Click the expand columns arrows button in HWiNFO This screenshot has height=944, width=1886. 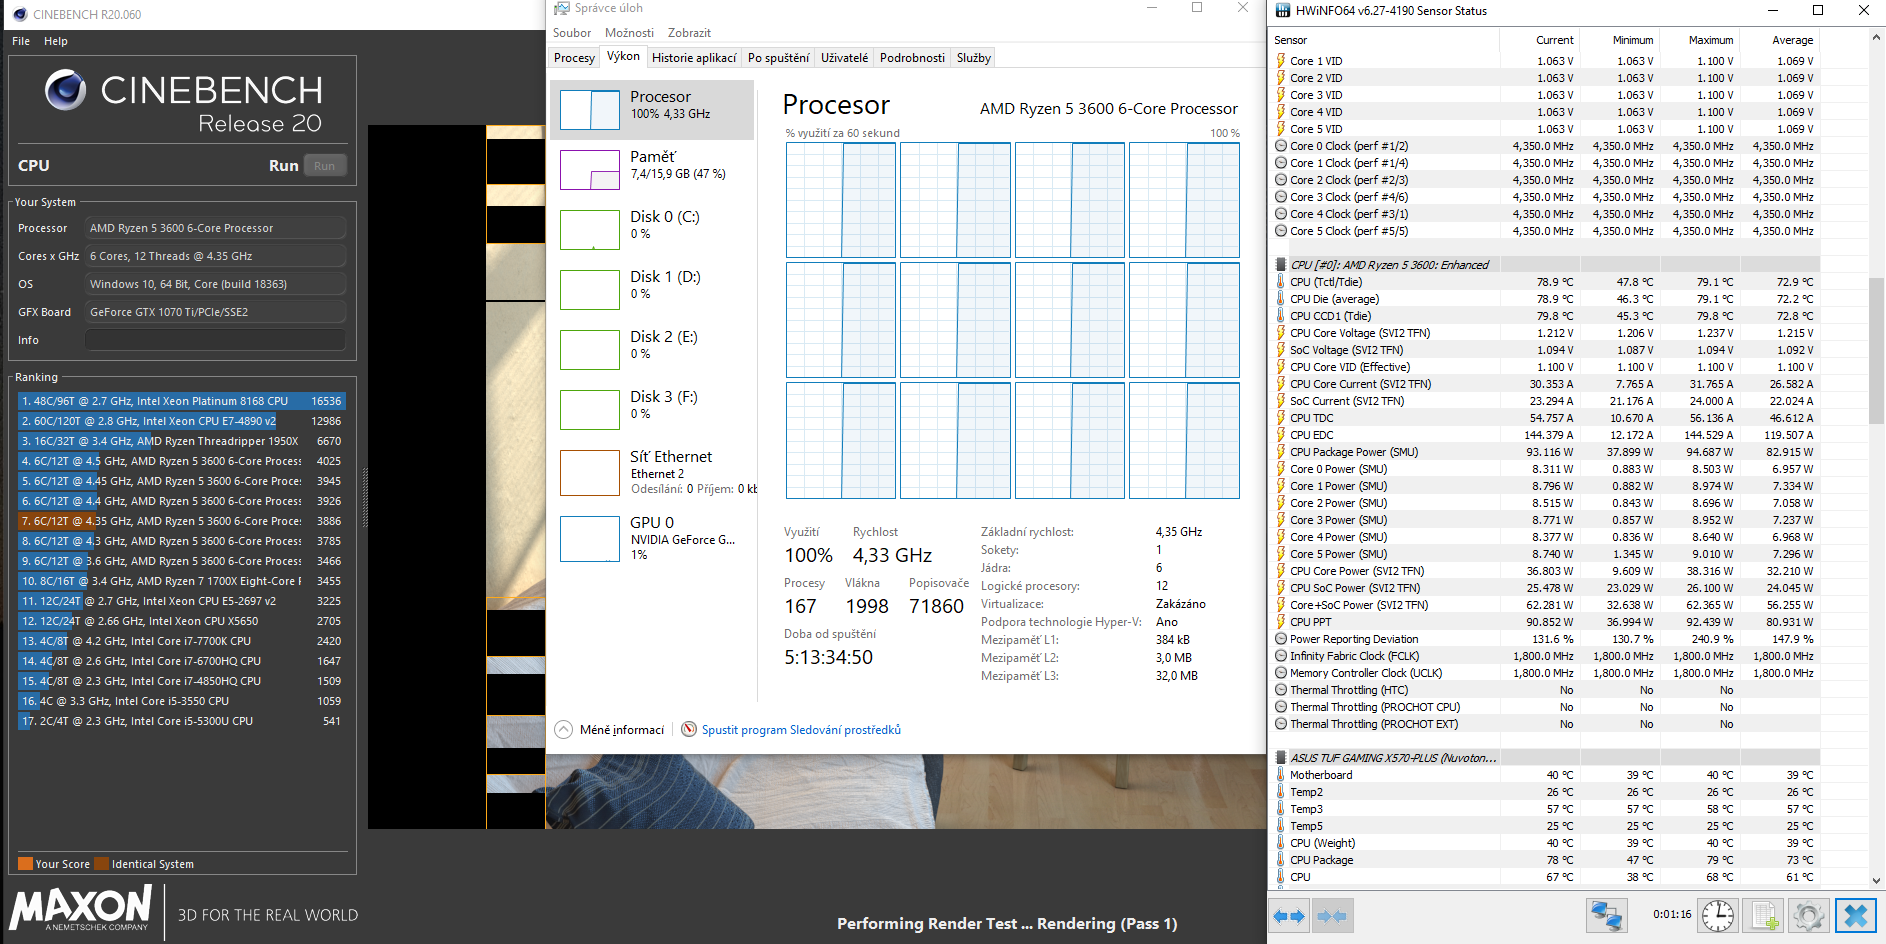tap(1290, 916)
